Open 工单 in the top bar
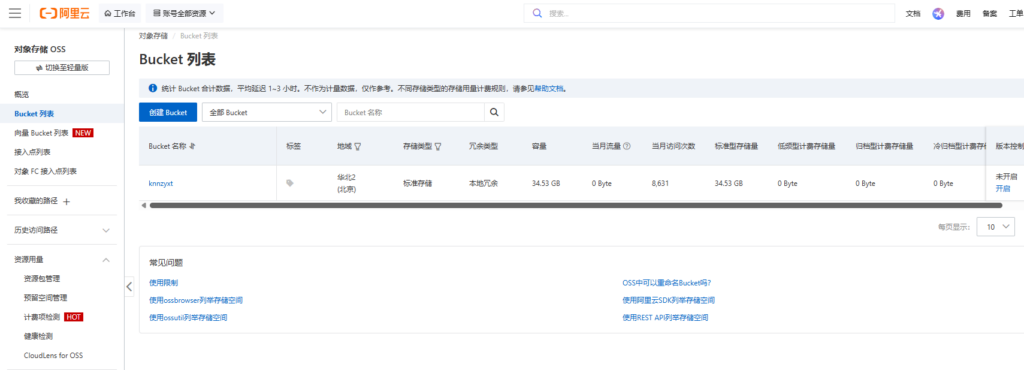The width and height of the screenshot is (1024, 370). (x=1016, y=14)
